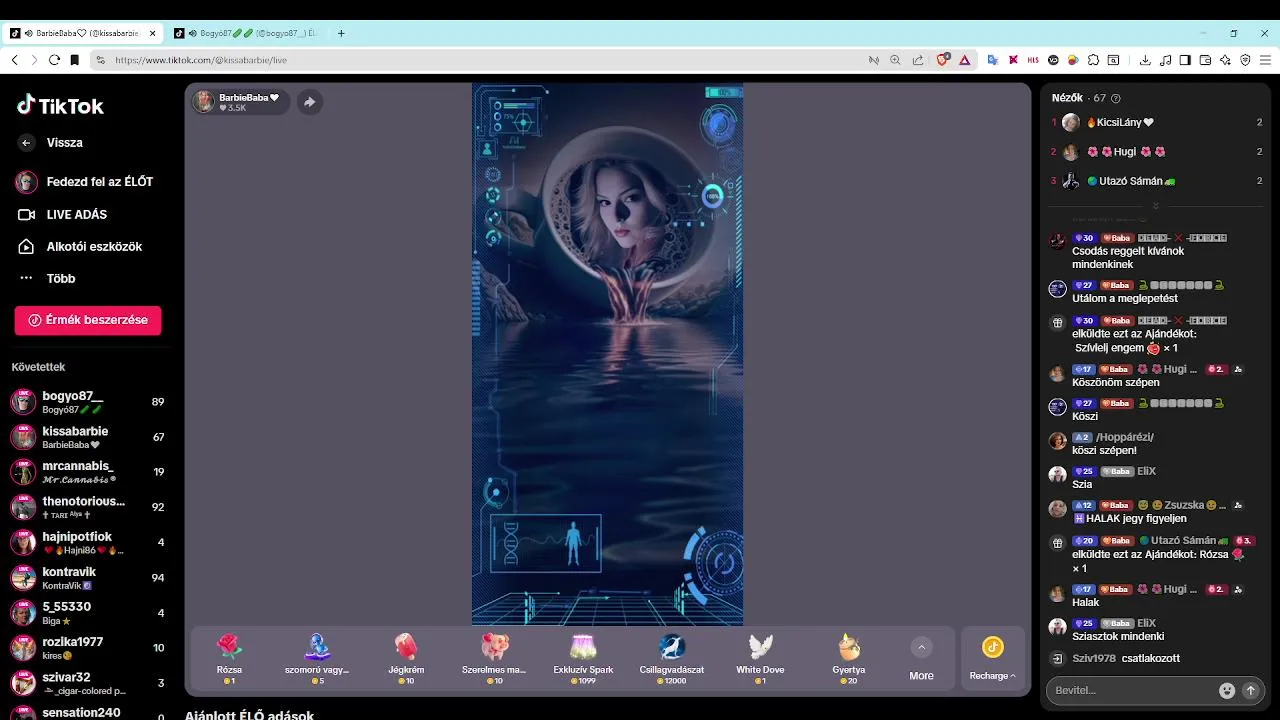Viewport: 1280px width, 720px height.
Task: Click Nézők info icon
Action: click(x=1116, y=98)
